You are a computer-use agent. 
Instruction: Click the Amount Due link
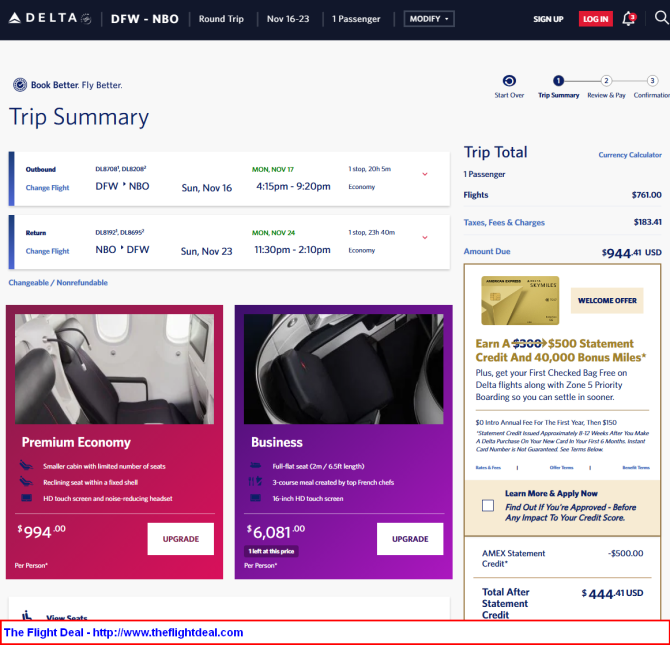(x=487, y=251)
